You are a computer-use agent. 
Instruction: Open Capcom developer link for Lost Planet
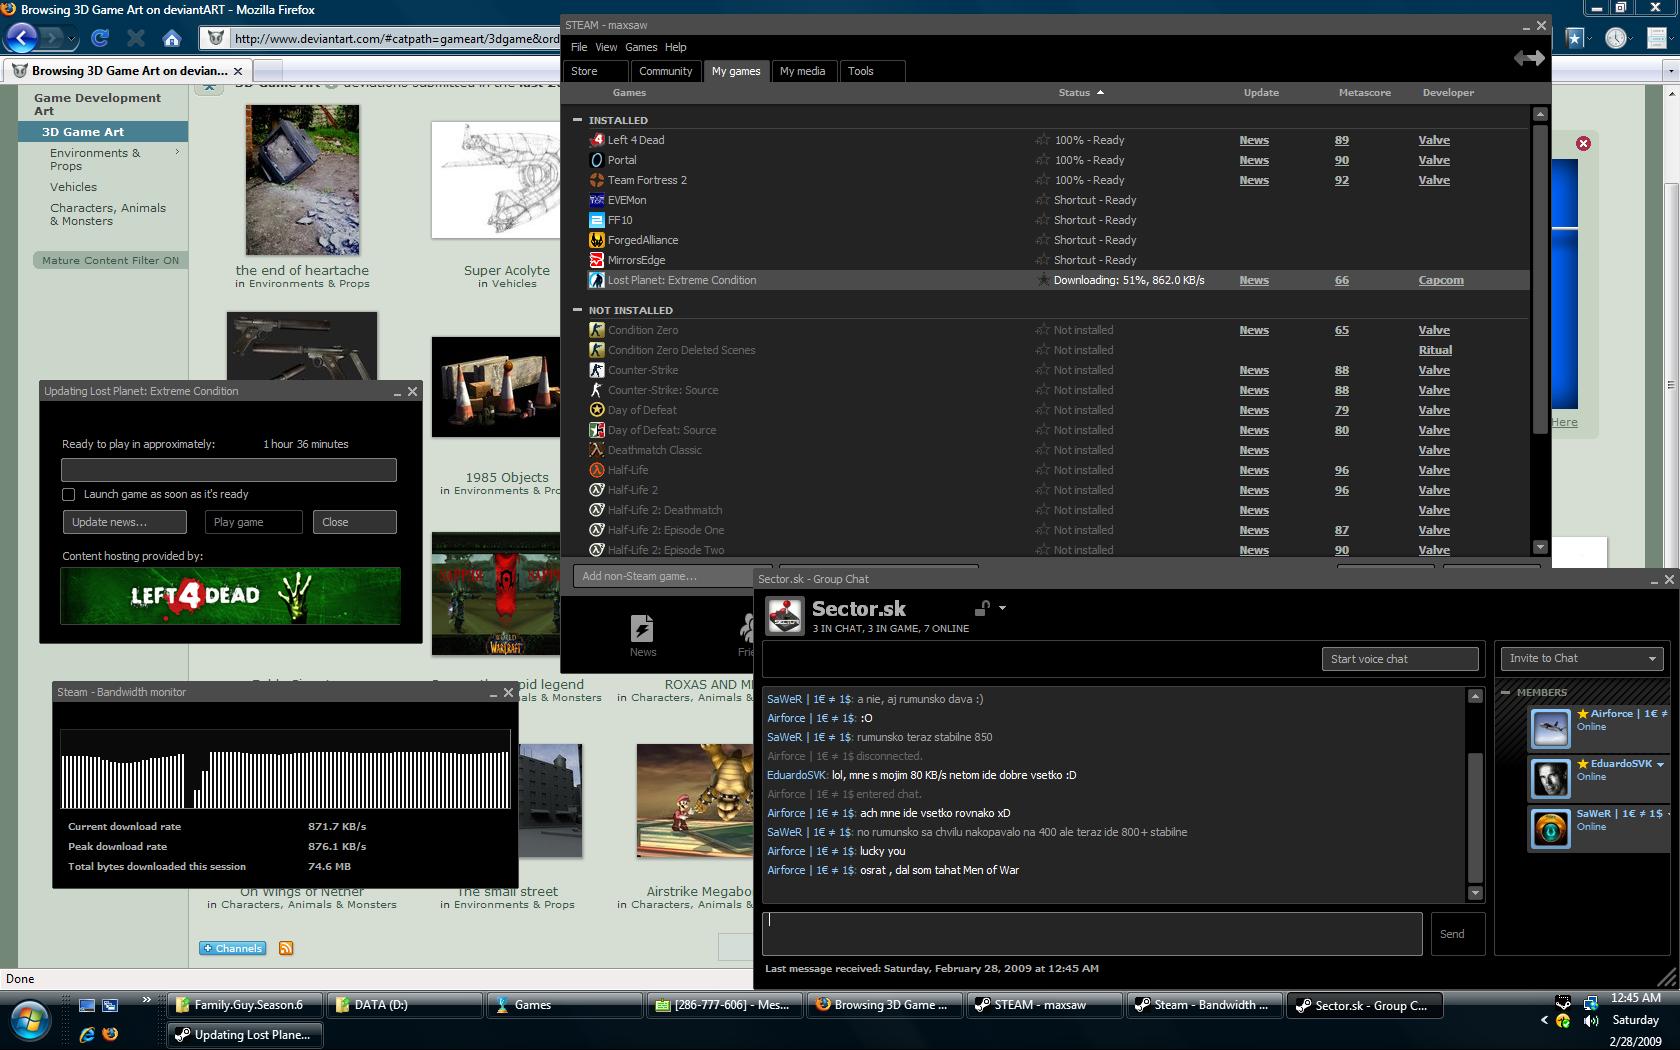1441,280
